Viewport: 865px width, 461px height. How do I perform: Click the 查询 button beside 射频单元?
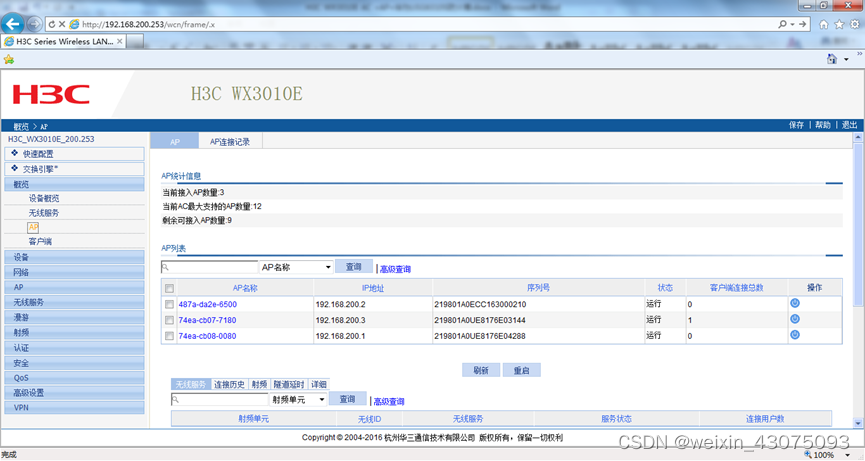click(348, 399)
